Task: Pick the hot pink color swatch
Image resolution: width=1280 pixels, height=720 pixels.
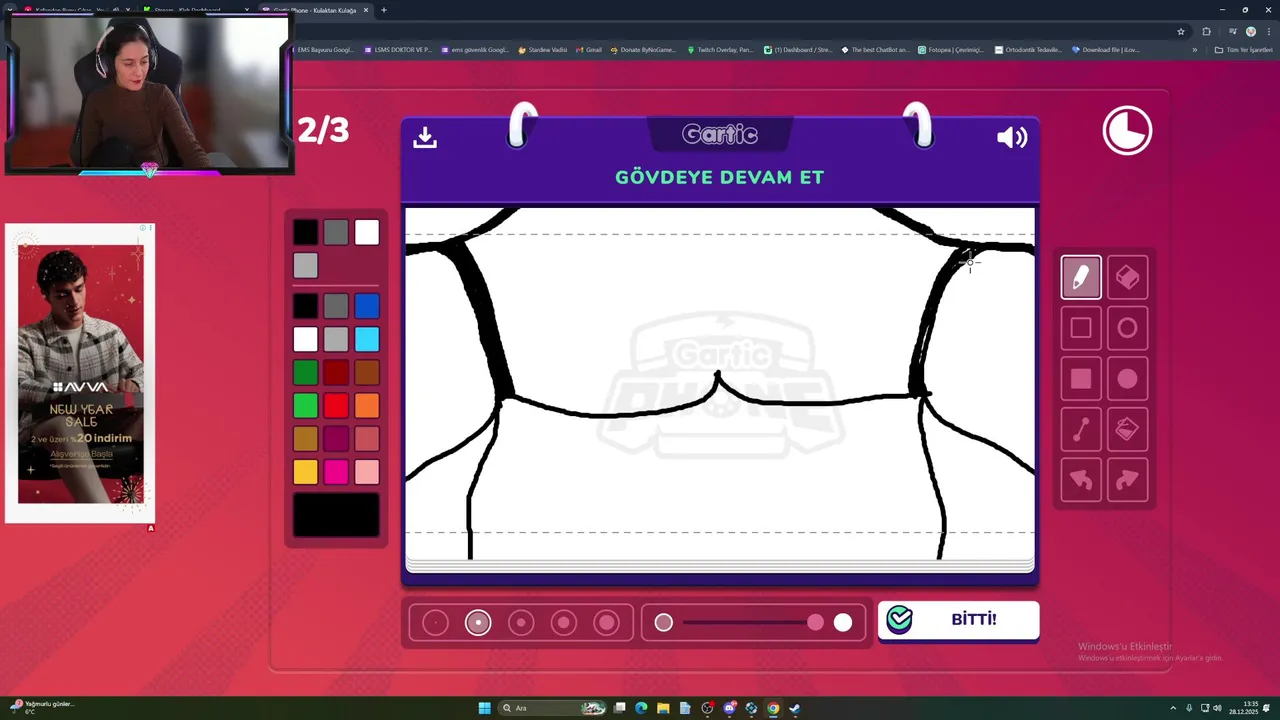Action: 336,471
